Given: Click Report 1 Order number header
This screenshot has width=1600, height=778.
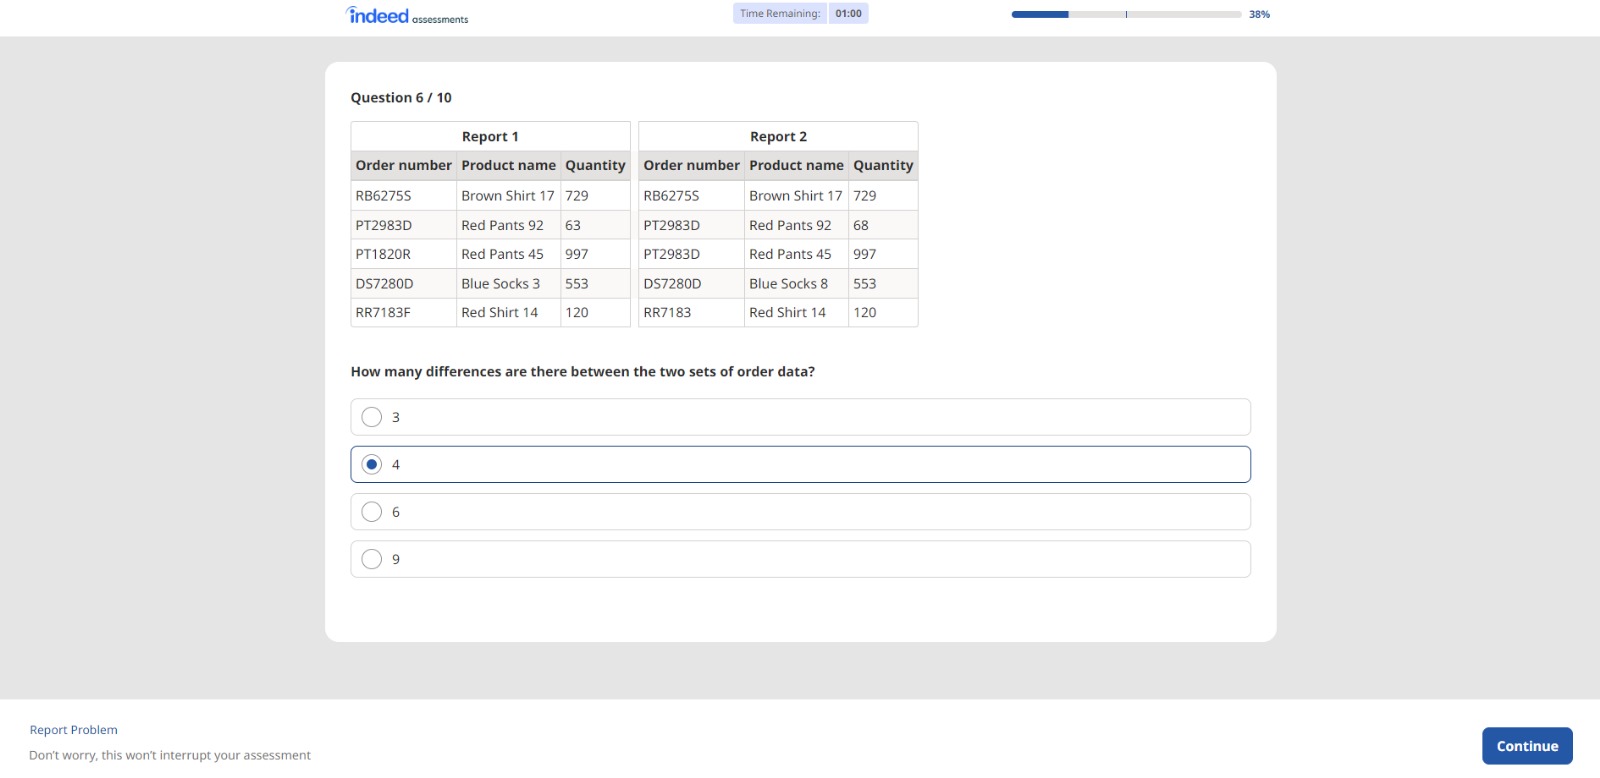Looking at the screenshot, I should (x=403, y=165).
